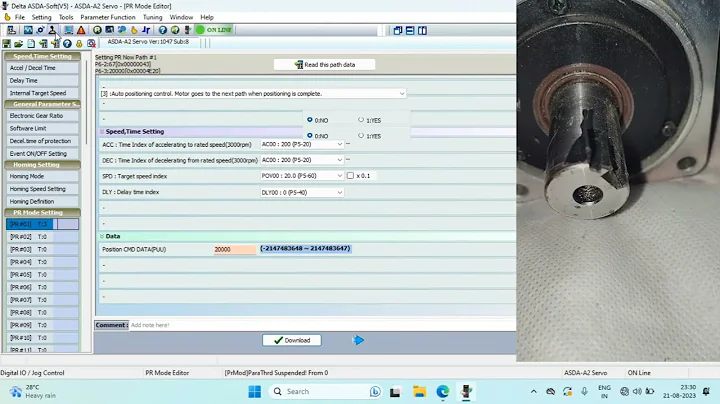Screen dimensions: 720x404
Task: Click the computer monitor icon in top toolbar
Action: click(68, 30)
